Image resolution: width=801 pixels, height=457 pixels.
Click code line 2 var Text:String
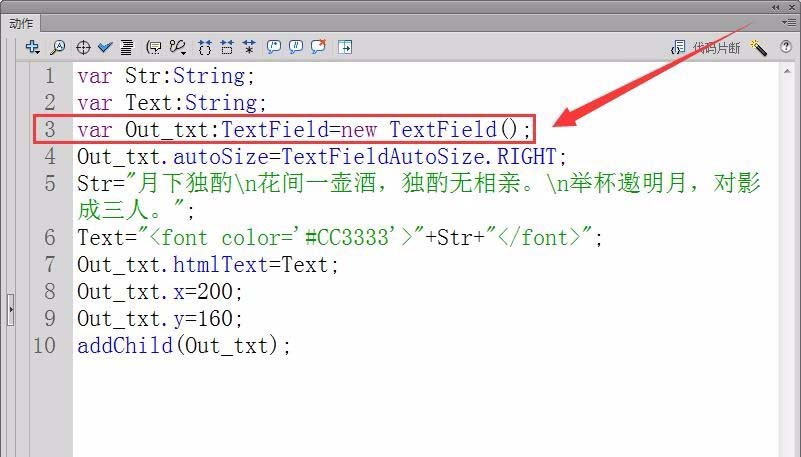tap(172, 102)
